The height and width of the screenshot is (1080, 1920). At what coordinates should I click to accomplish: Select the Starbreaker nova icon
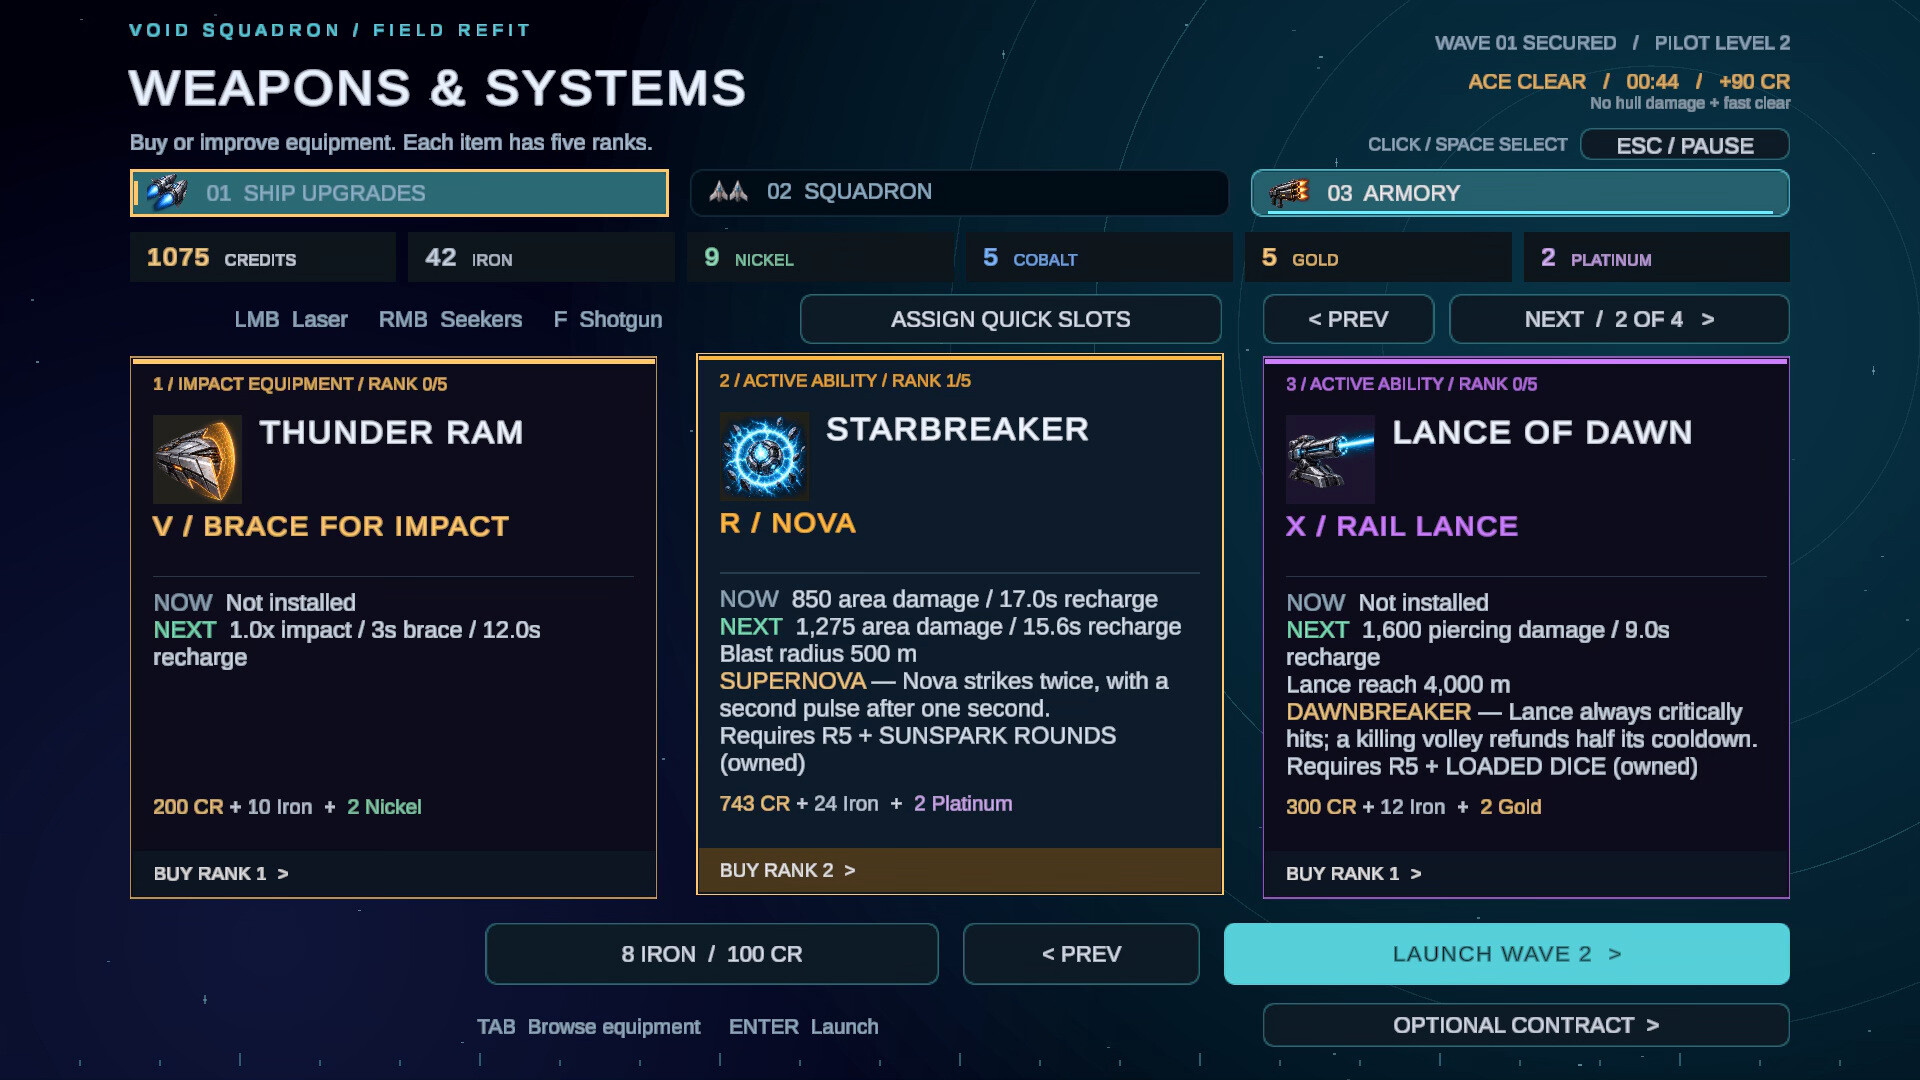point(764,456)
